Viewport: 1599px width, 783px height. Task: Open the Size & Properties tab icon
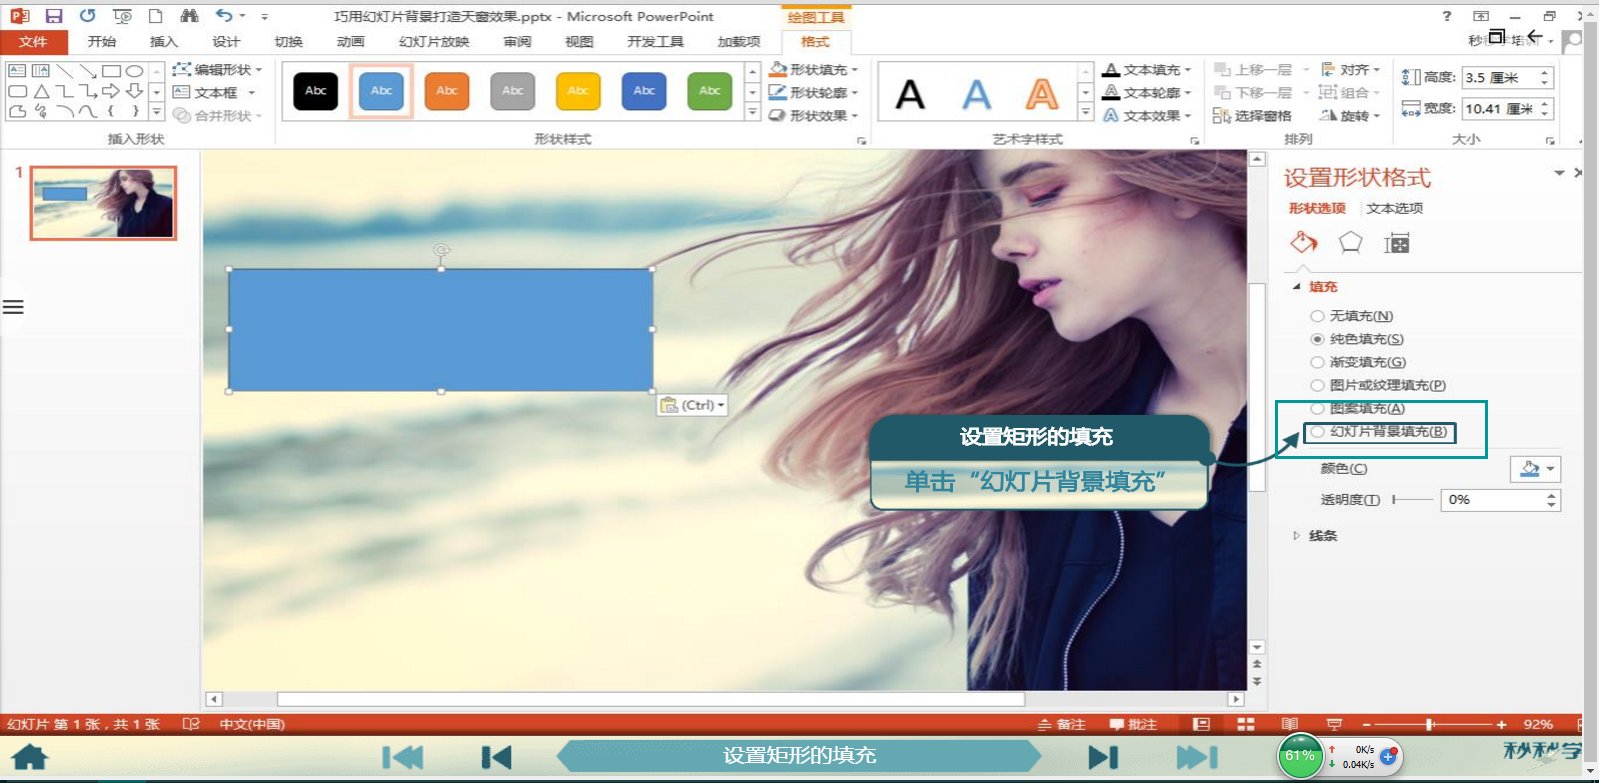pos(1397,243)
